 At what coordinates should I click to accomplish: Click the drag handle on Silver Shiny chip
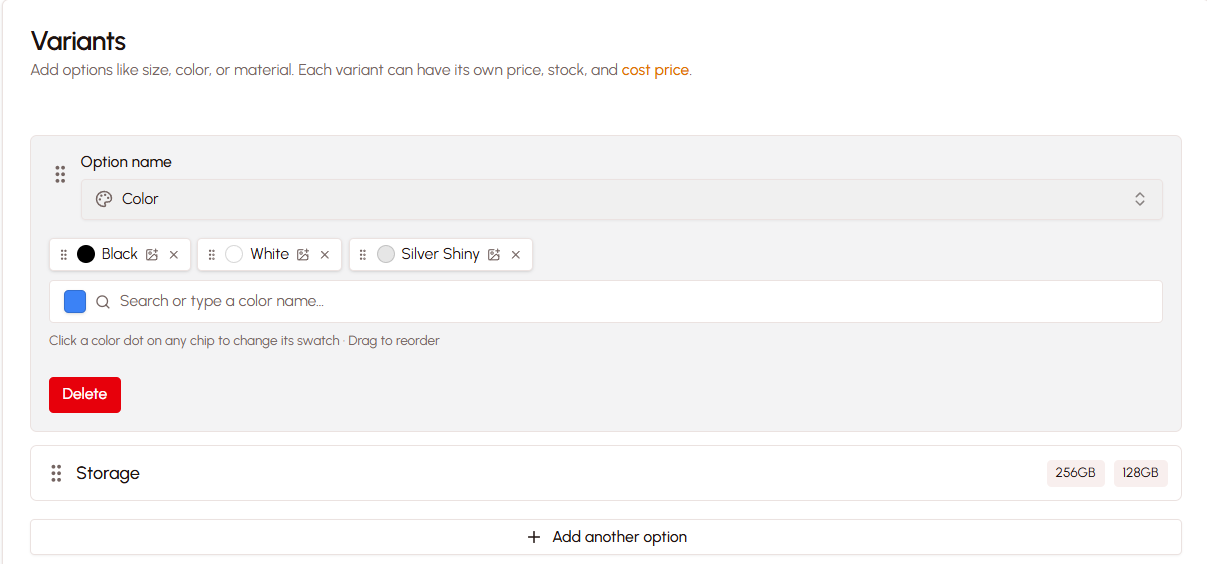(363, 255)
